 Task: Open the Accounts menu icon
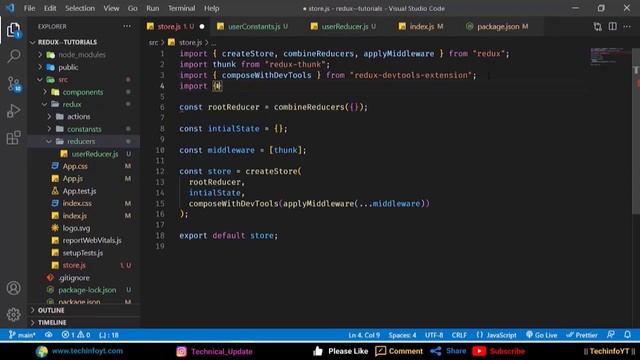coord(13,288)
